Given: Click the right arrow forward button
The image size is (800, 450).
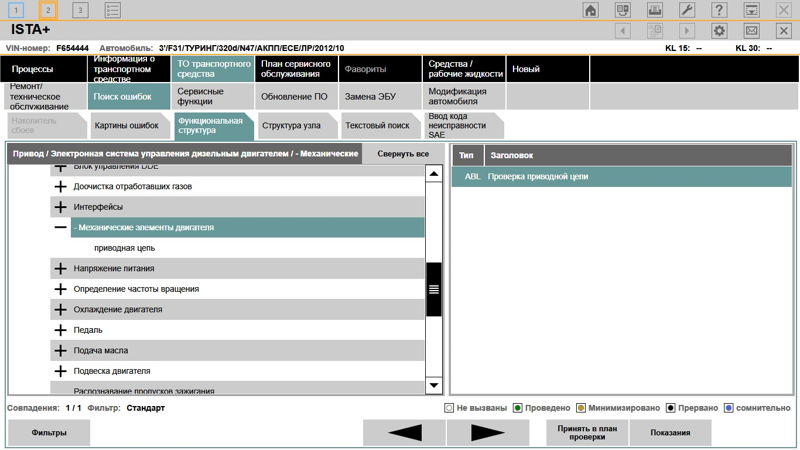Looking at the screenshot, I should (487, 432).
